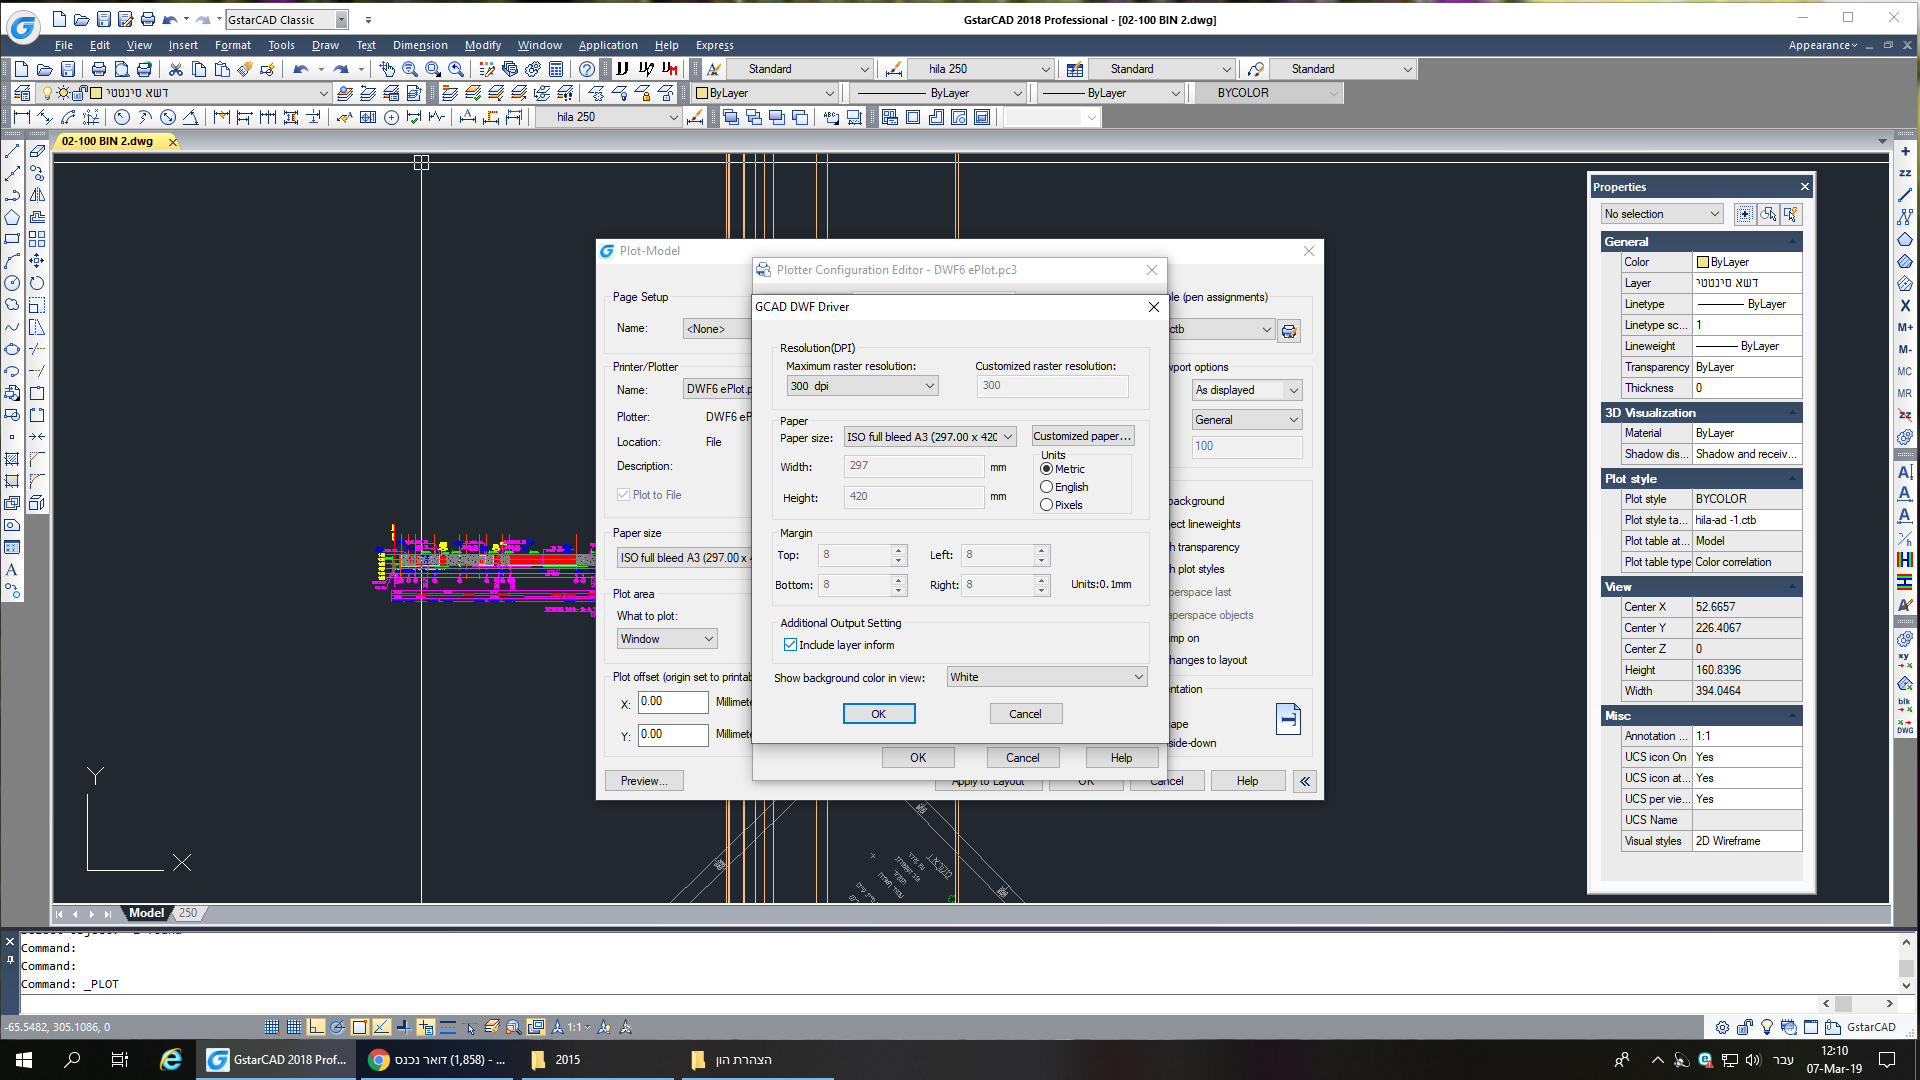Toggle the Plot to File checkbox
The height and width of the screenshot is (1080, 1920).
pyautogui.click(x=623, y=495)
